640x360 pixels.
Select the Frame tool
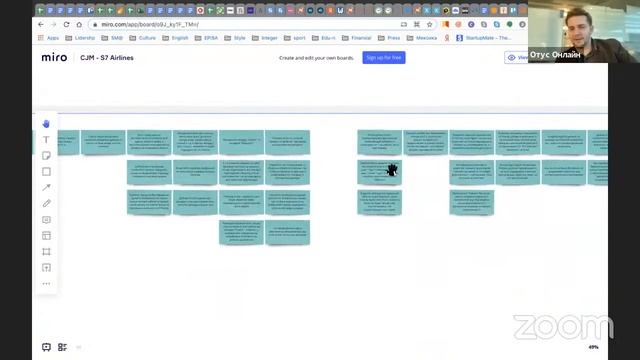point(46,251)
